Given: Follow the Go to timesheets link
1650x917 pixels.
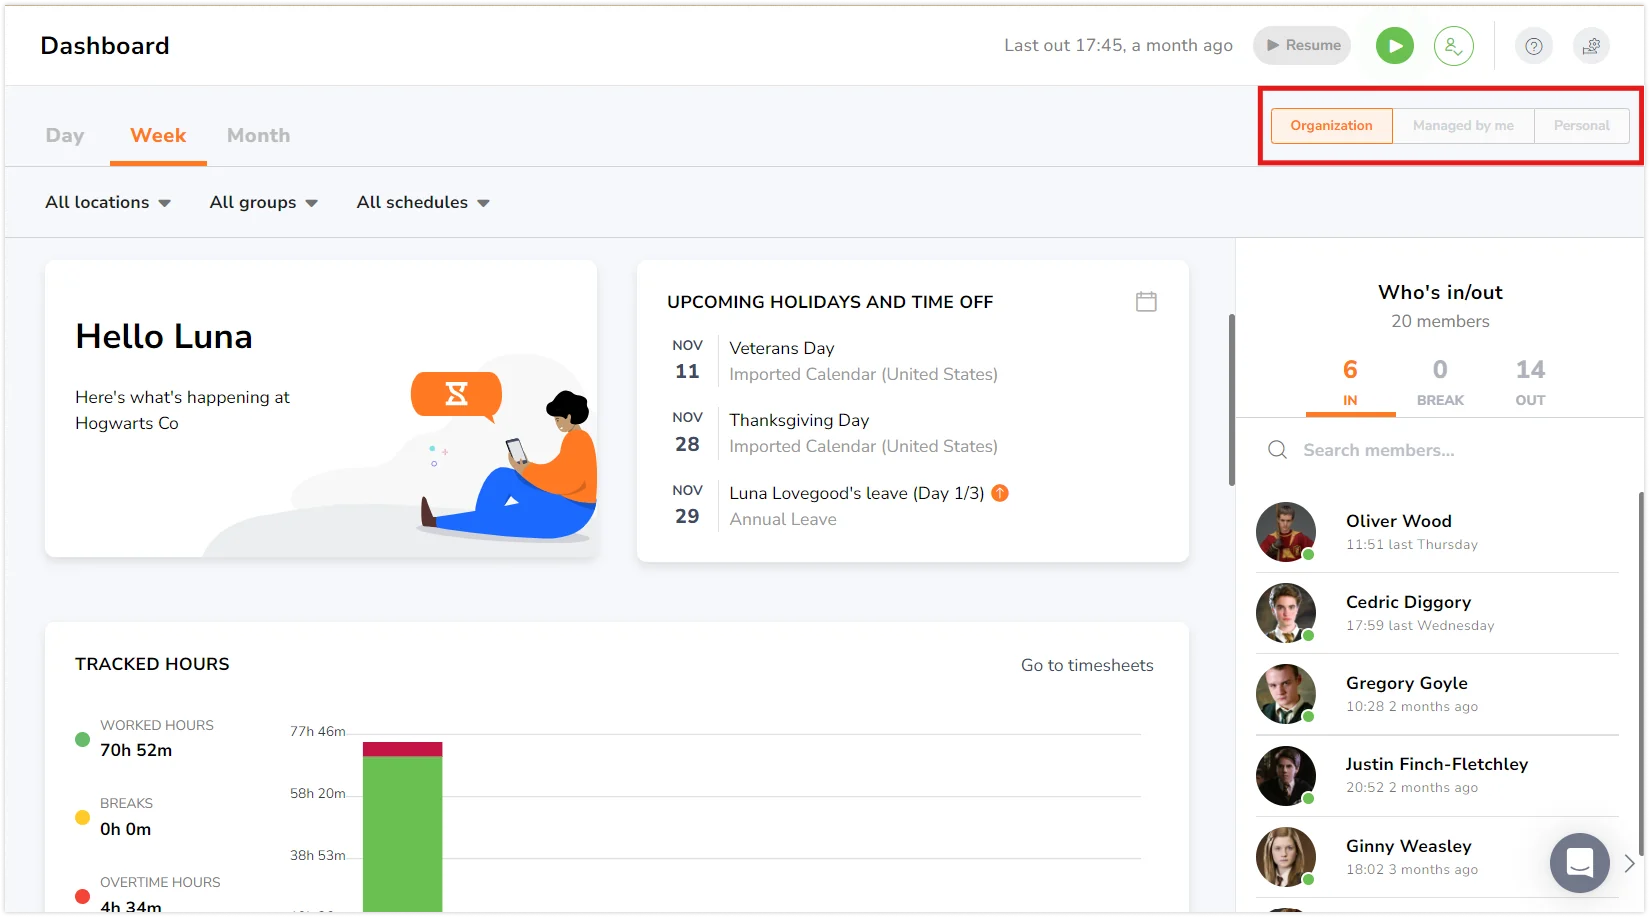Looking at the screenshot, I should [x=1086, y=666].
